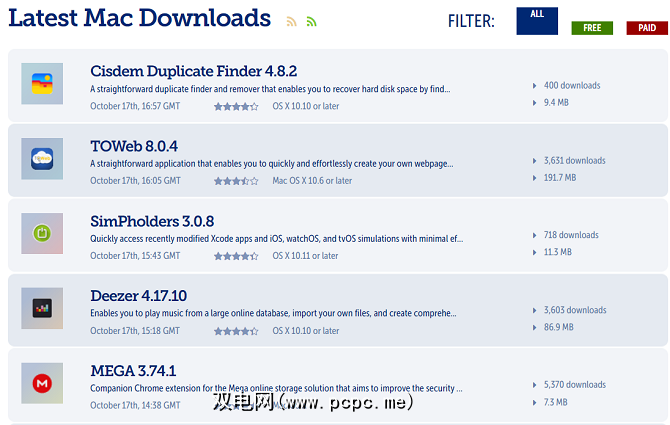Viewport: 670px width, 425px height.
Task: Click 'October 17th, 15:43 GMT' date
Action: pyautogui.click(x=135, y=256)
